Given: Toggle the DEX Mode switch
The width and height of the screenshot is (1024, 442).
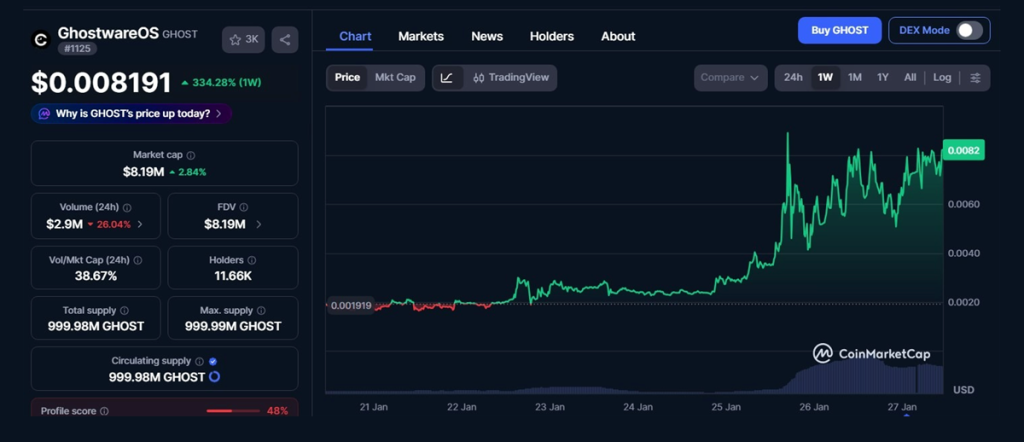Looking at the screenshot, I should tap(969, 30).
